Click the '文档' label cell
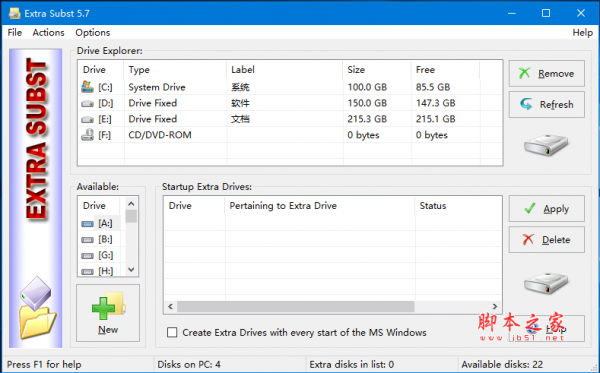 point(240,119)
